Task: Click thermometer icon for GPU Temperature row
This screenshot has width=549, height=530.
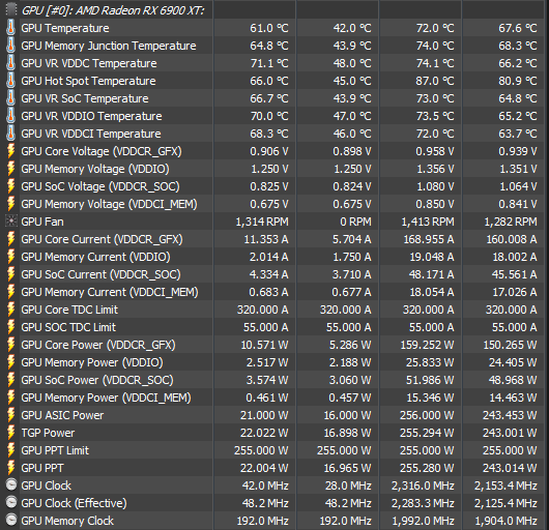Action: click(x=11, y=28)
